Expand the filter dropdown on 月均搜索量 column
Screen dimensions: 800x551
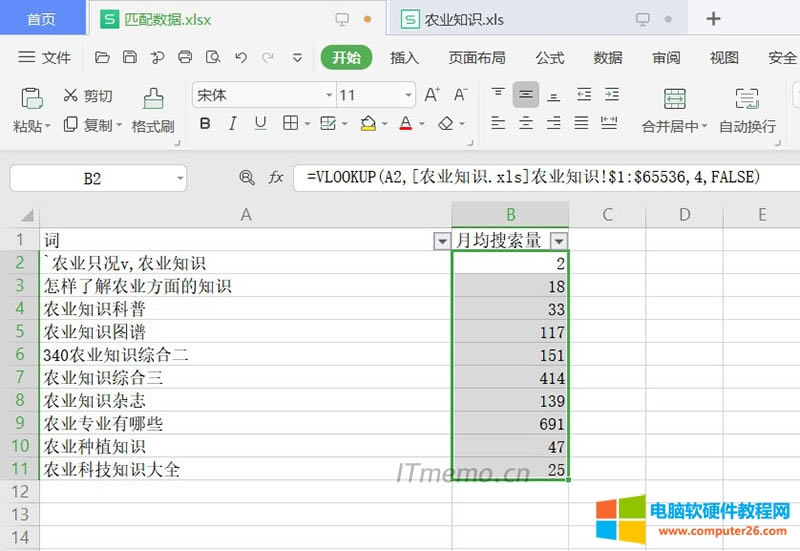click(559, 241)
